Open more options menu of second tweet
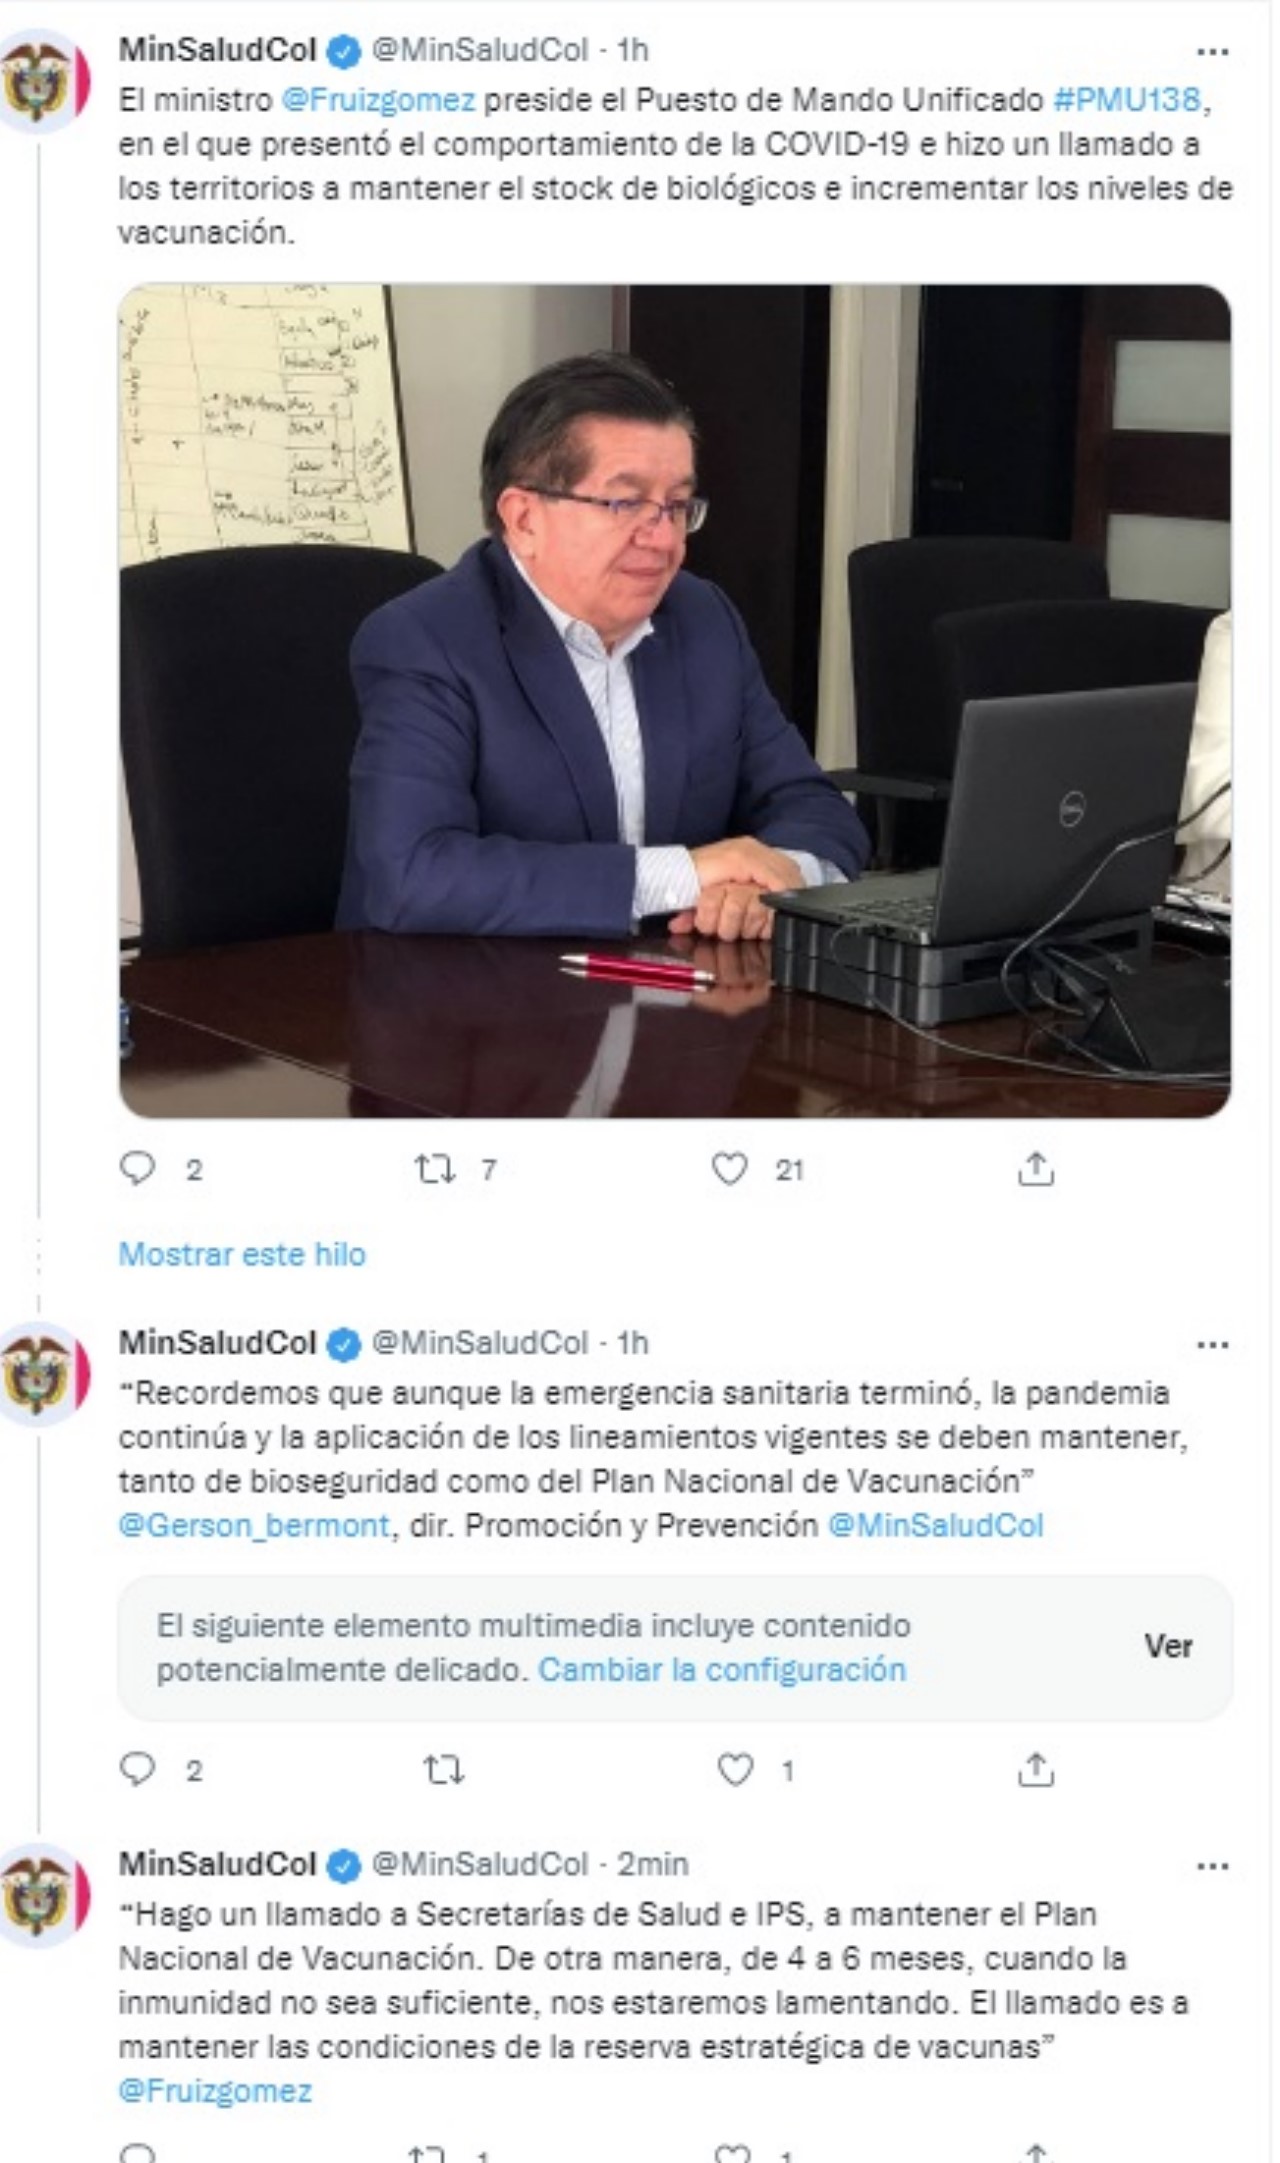The width and height of the screenshot is (1280, 2163). point(1212,1344)
